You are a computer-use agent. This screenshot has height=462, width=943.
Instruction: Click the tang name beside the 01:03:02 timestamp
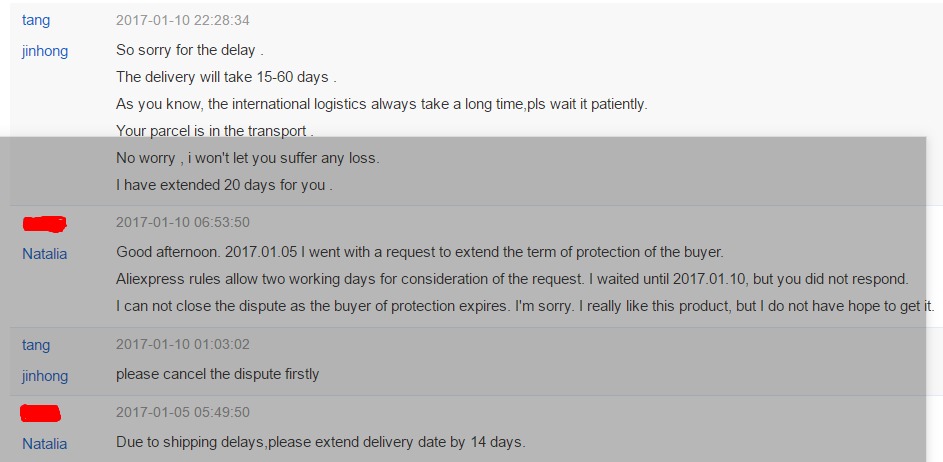click(x=36, y=345)
